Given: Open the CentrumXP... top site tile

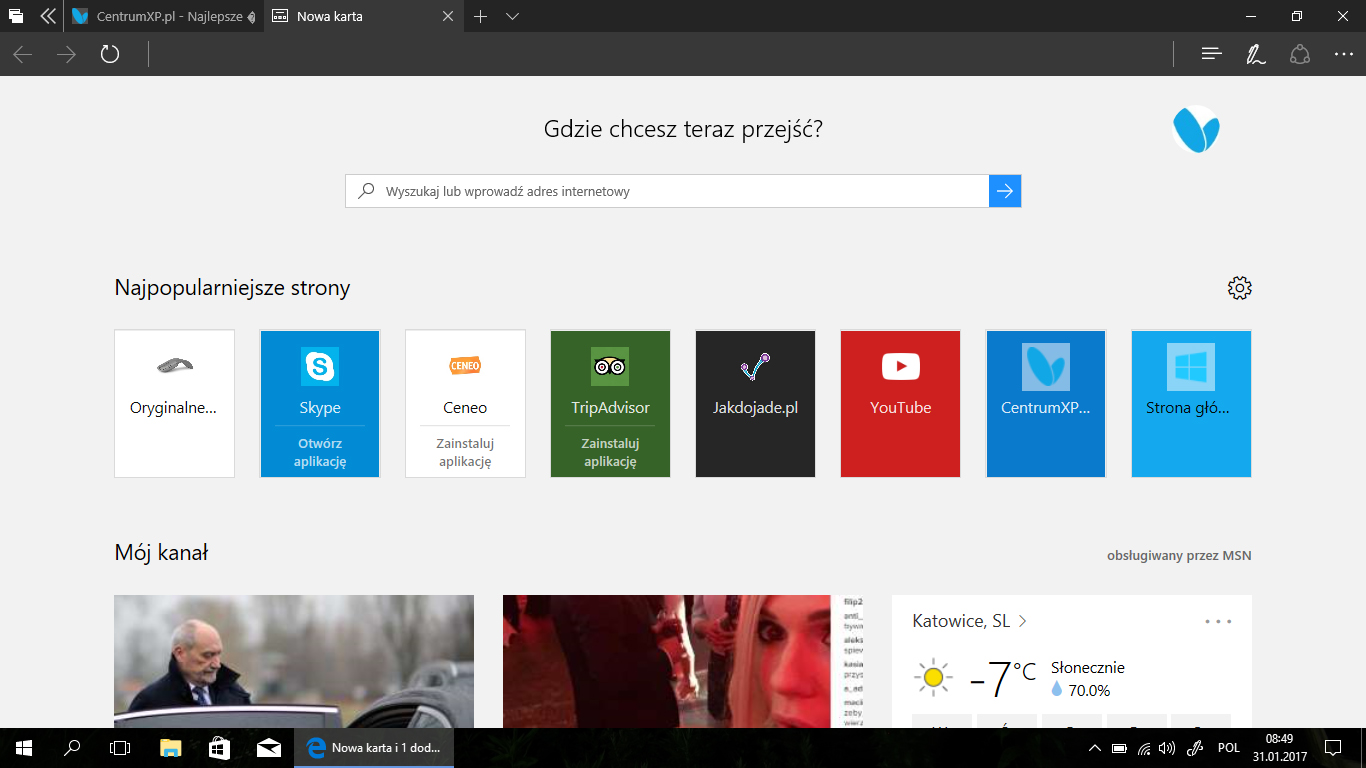Looking at the screenshot, I should tap(1046, 404).
